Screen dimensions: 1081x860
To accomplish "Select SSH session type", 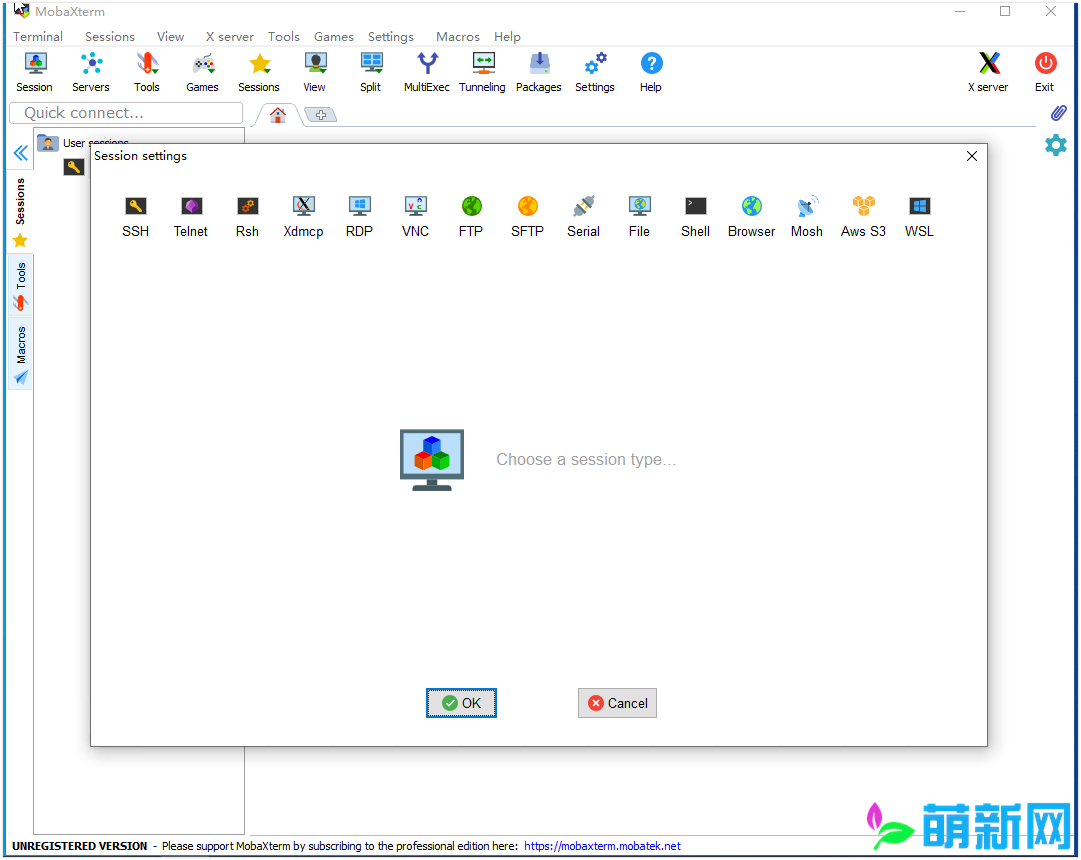I will coord(135,217).
